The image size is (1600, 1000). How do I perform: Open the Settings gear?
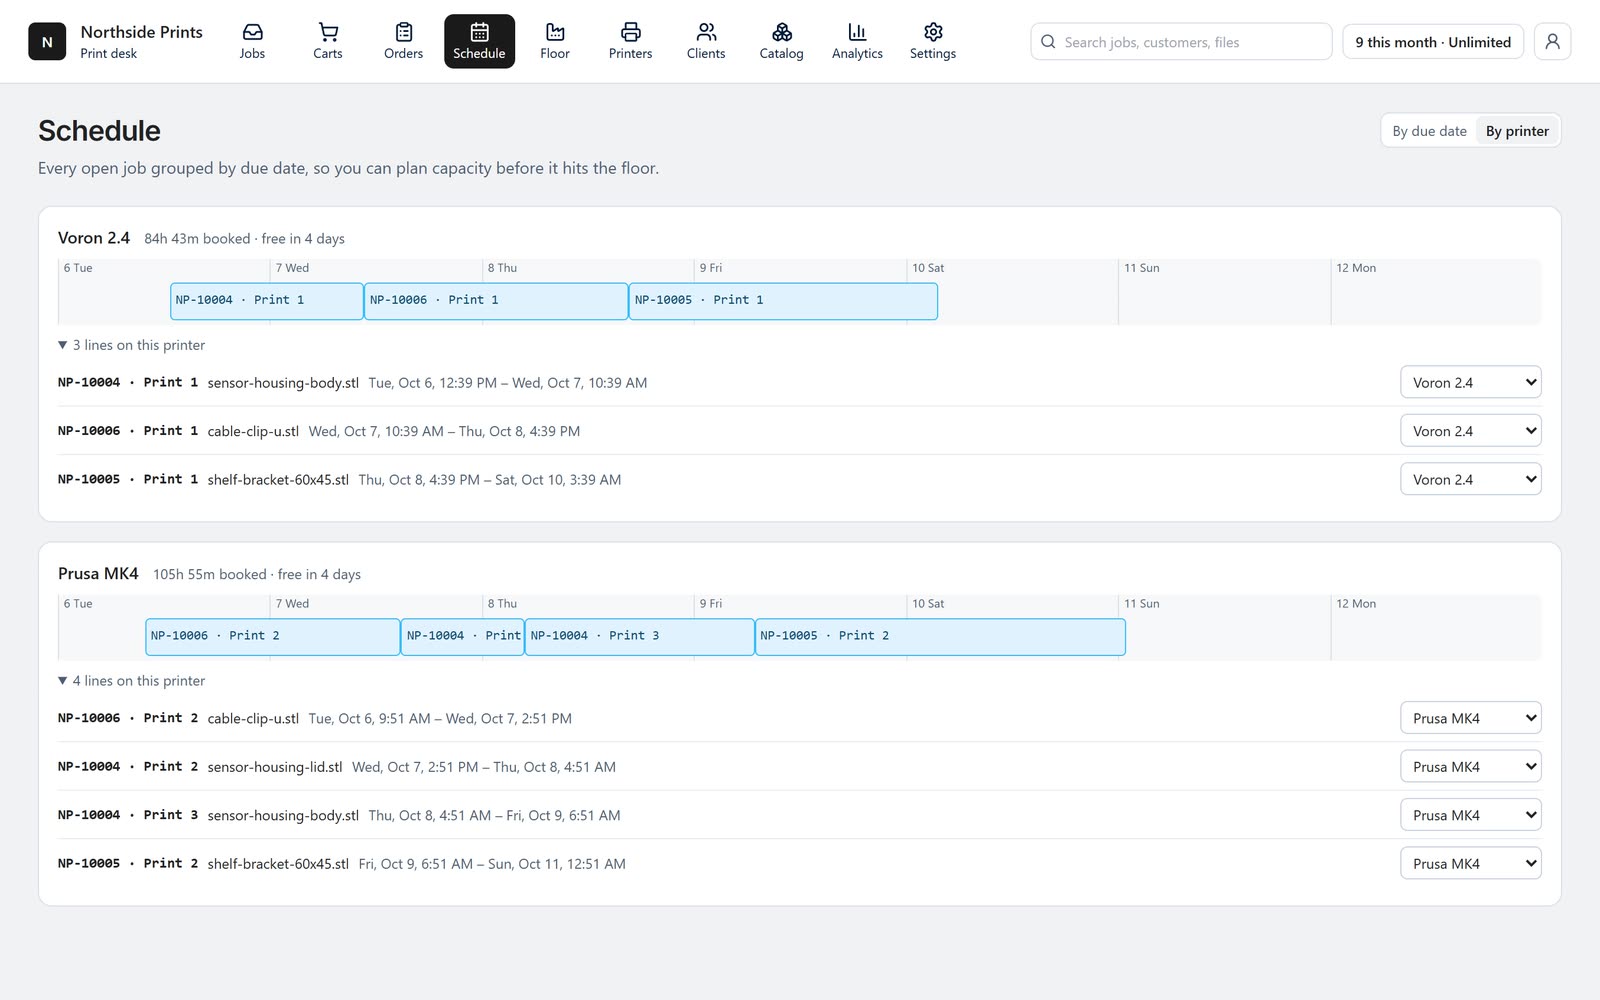pos(933,32)
